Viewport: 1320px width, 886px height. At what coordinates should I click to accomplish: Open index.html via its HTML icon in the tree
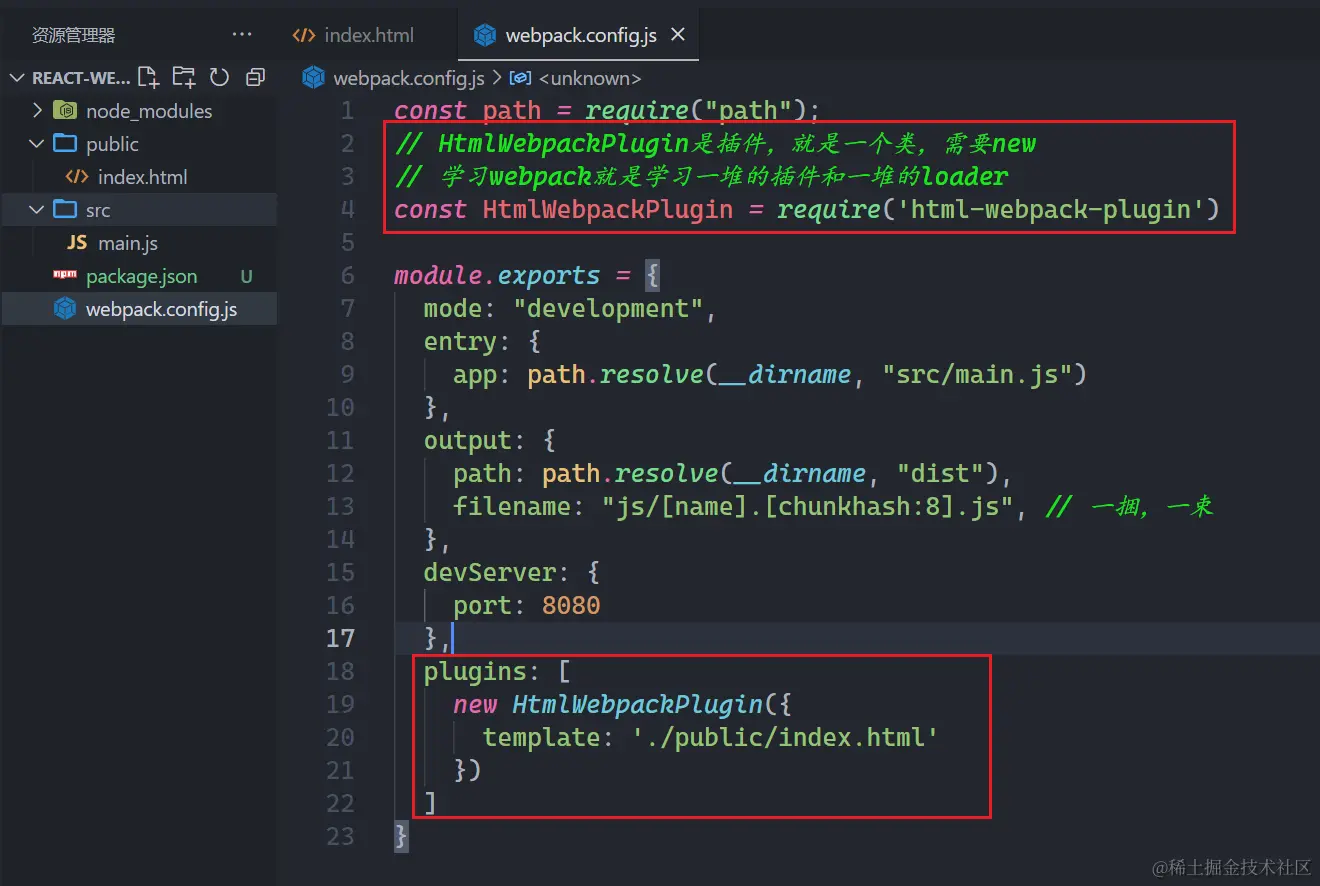point(76,177)
